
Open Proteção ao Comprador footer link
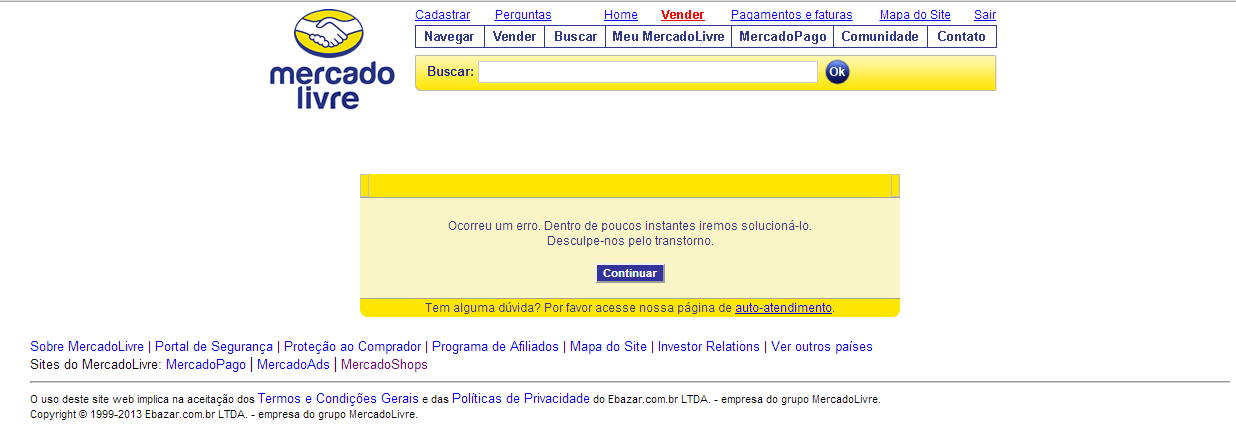[353, 347]
